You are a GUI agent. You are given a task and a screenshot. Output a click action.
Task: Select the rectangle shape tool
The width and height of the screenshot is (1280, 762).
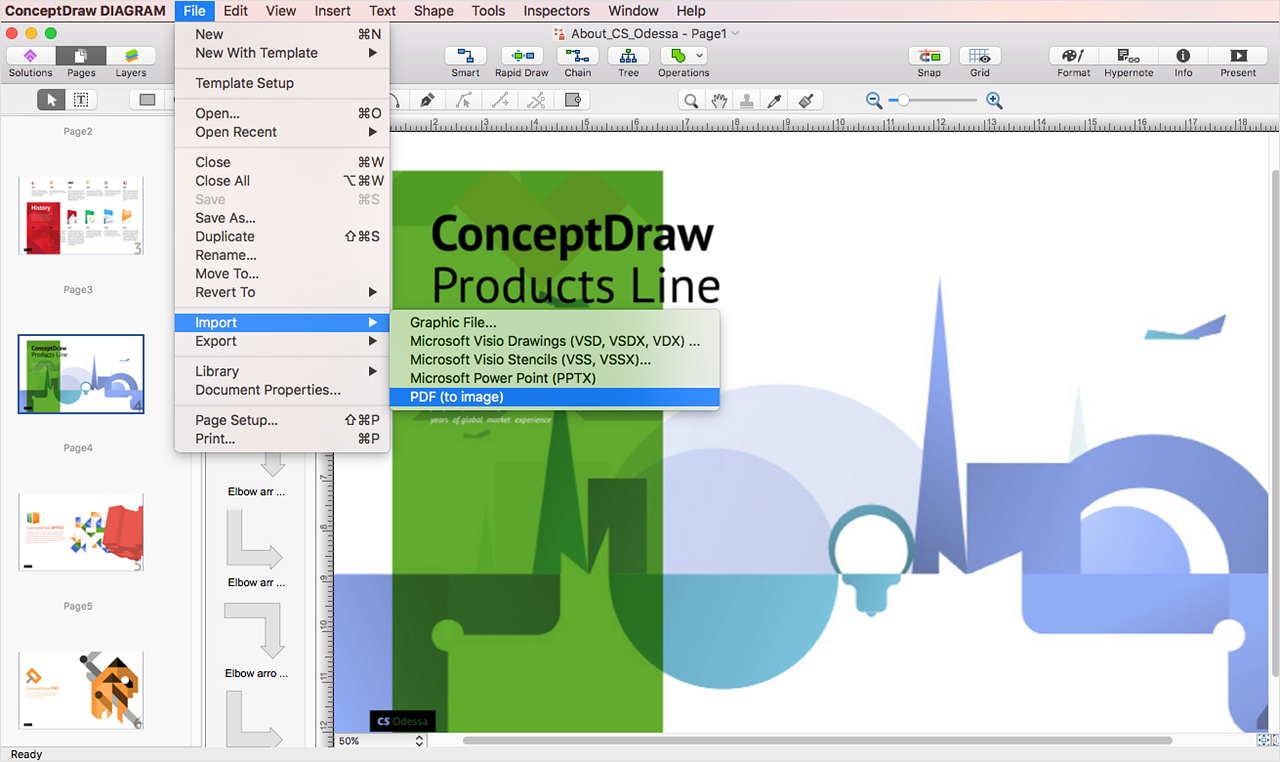147,99
